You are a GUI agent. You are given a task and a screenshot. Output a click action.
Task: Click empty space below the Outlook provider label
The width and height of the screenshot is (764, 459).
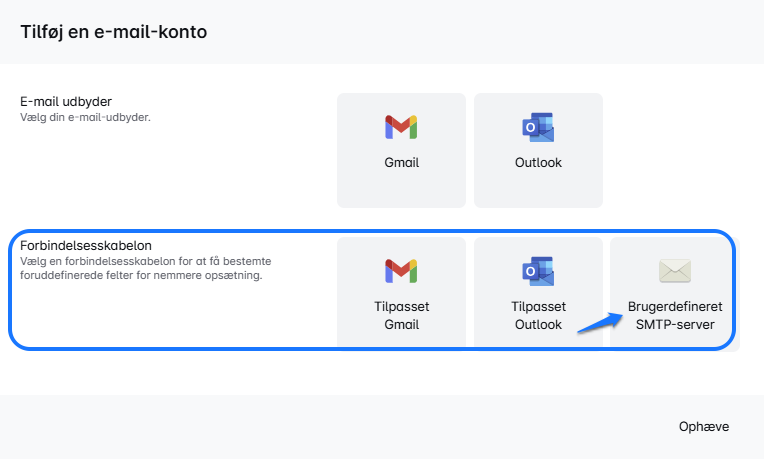tap(538, 190)
